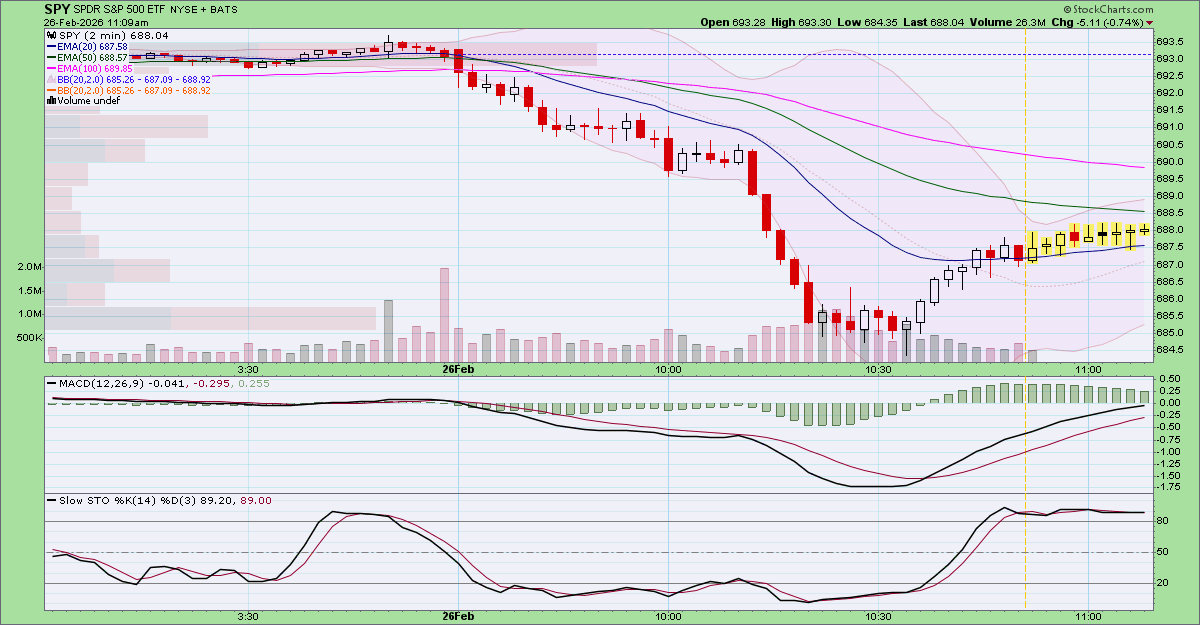Click the 11:00 time label under the stochastic panel
The width and height of the screenshot is (1200, 625).
[x=1088, y=616]
